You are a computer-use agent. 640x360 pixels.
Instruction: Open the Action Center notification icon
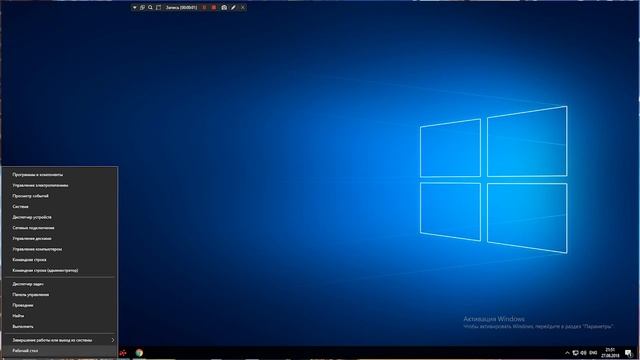click(x=629, y=353)
